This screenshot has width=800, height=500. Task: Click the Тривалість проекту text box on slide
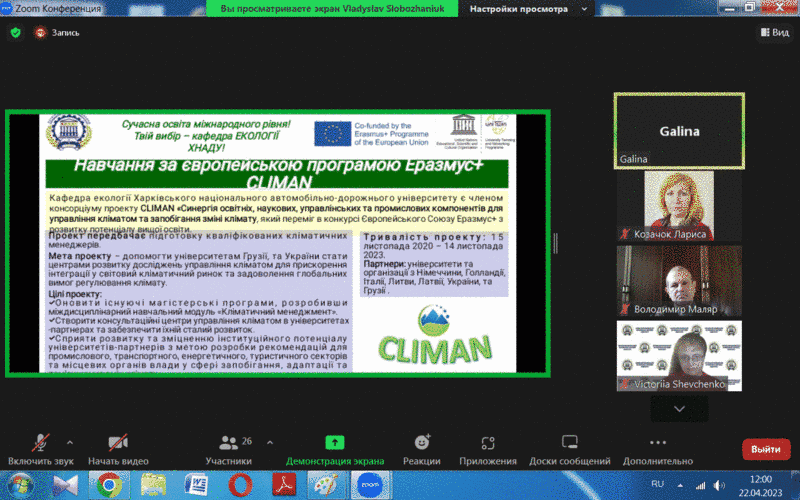click(434, 264)
